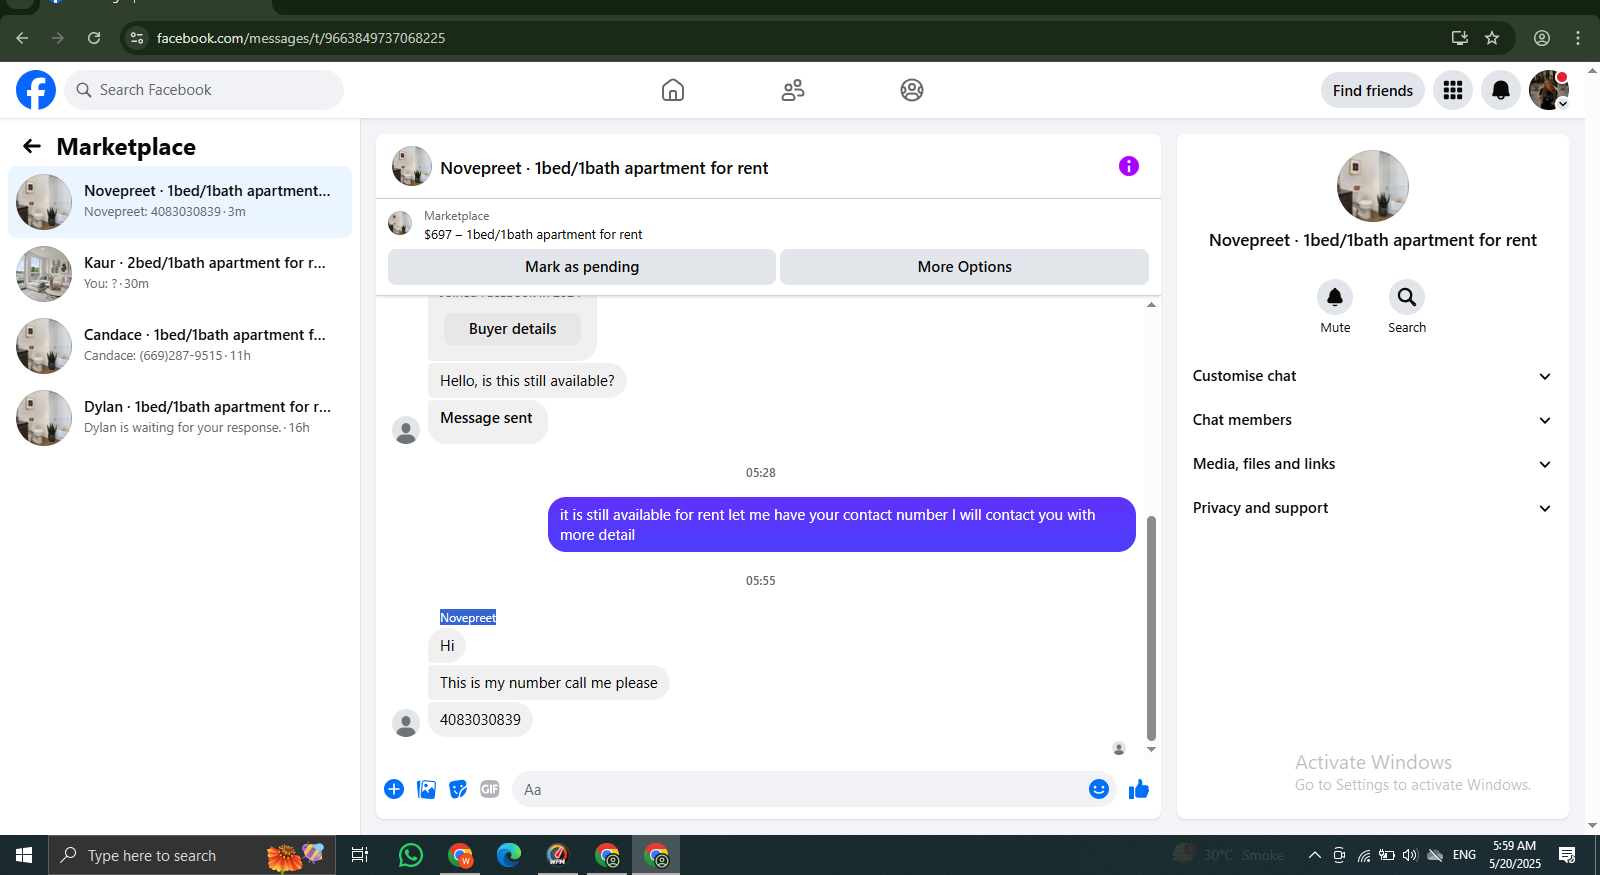1600x875 pixels.
Task: Click the chat messages scrollbar thumb
Action: pyautogui.click(x=1151, y=628)
